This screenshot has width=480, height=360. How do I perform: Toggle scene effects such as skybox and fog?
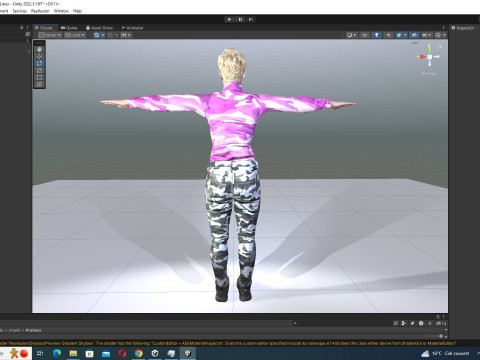[x=399, y=35]
